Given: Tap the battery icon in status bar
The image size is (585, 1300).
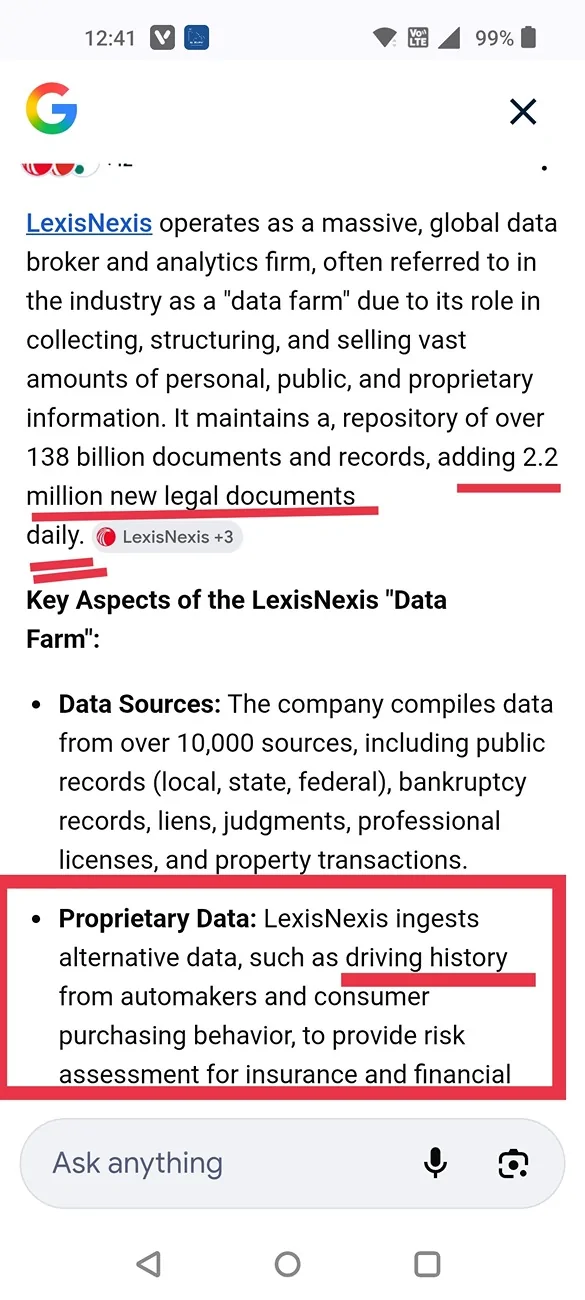Looking at the screenshot, I should point(528,39).
